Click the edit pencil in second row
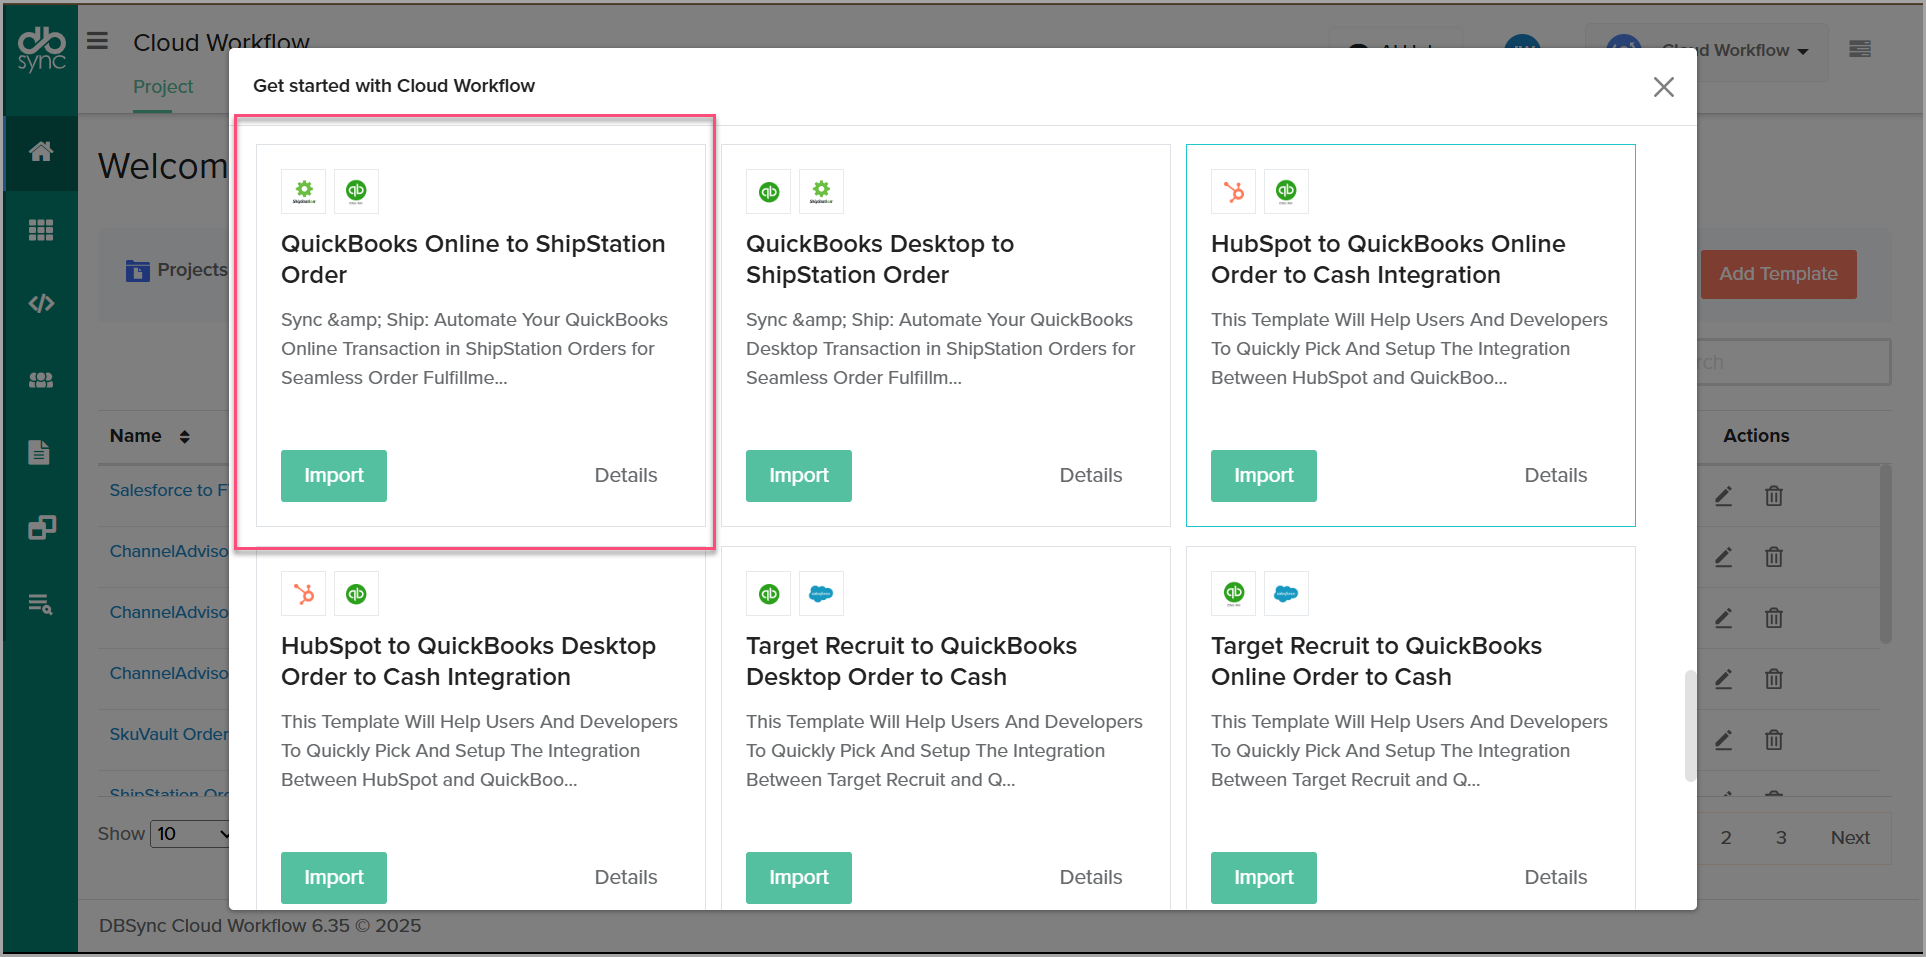The height and width of the screenshot is (957, 1926). (1723, 557)
